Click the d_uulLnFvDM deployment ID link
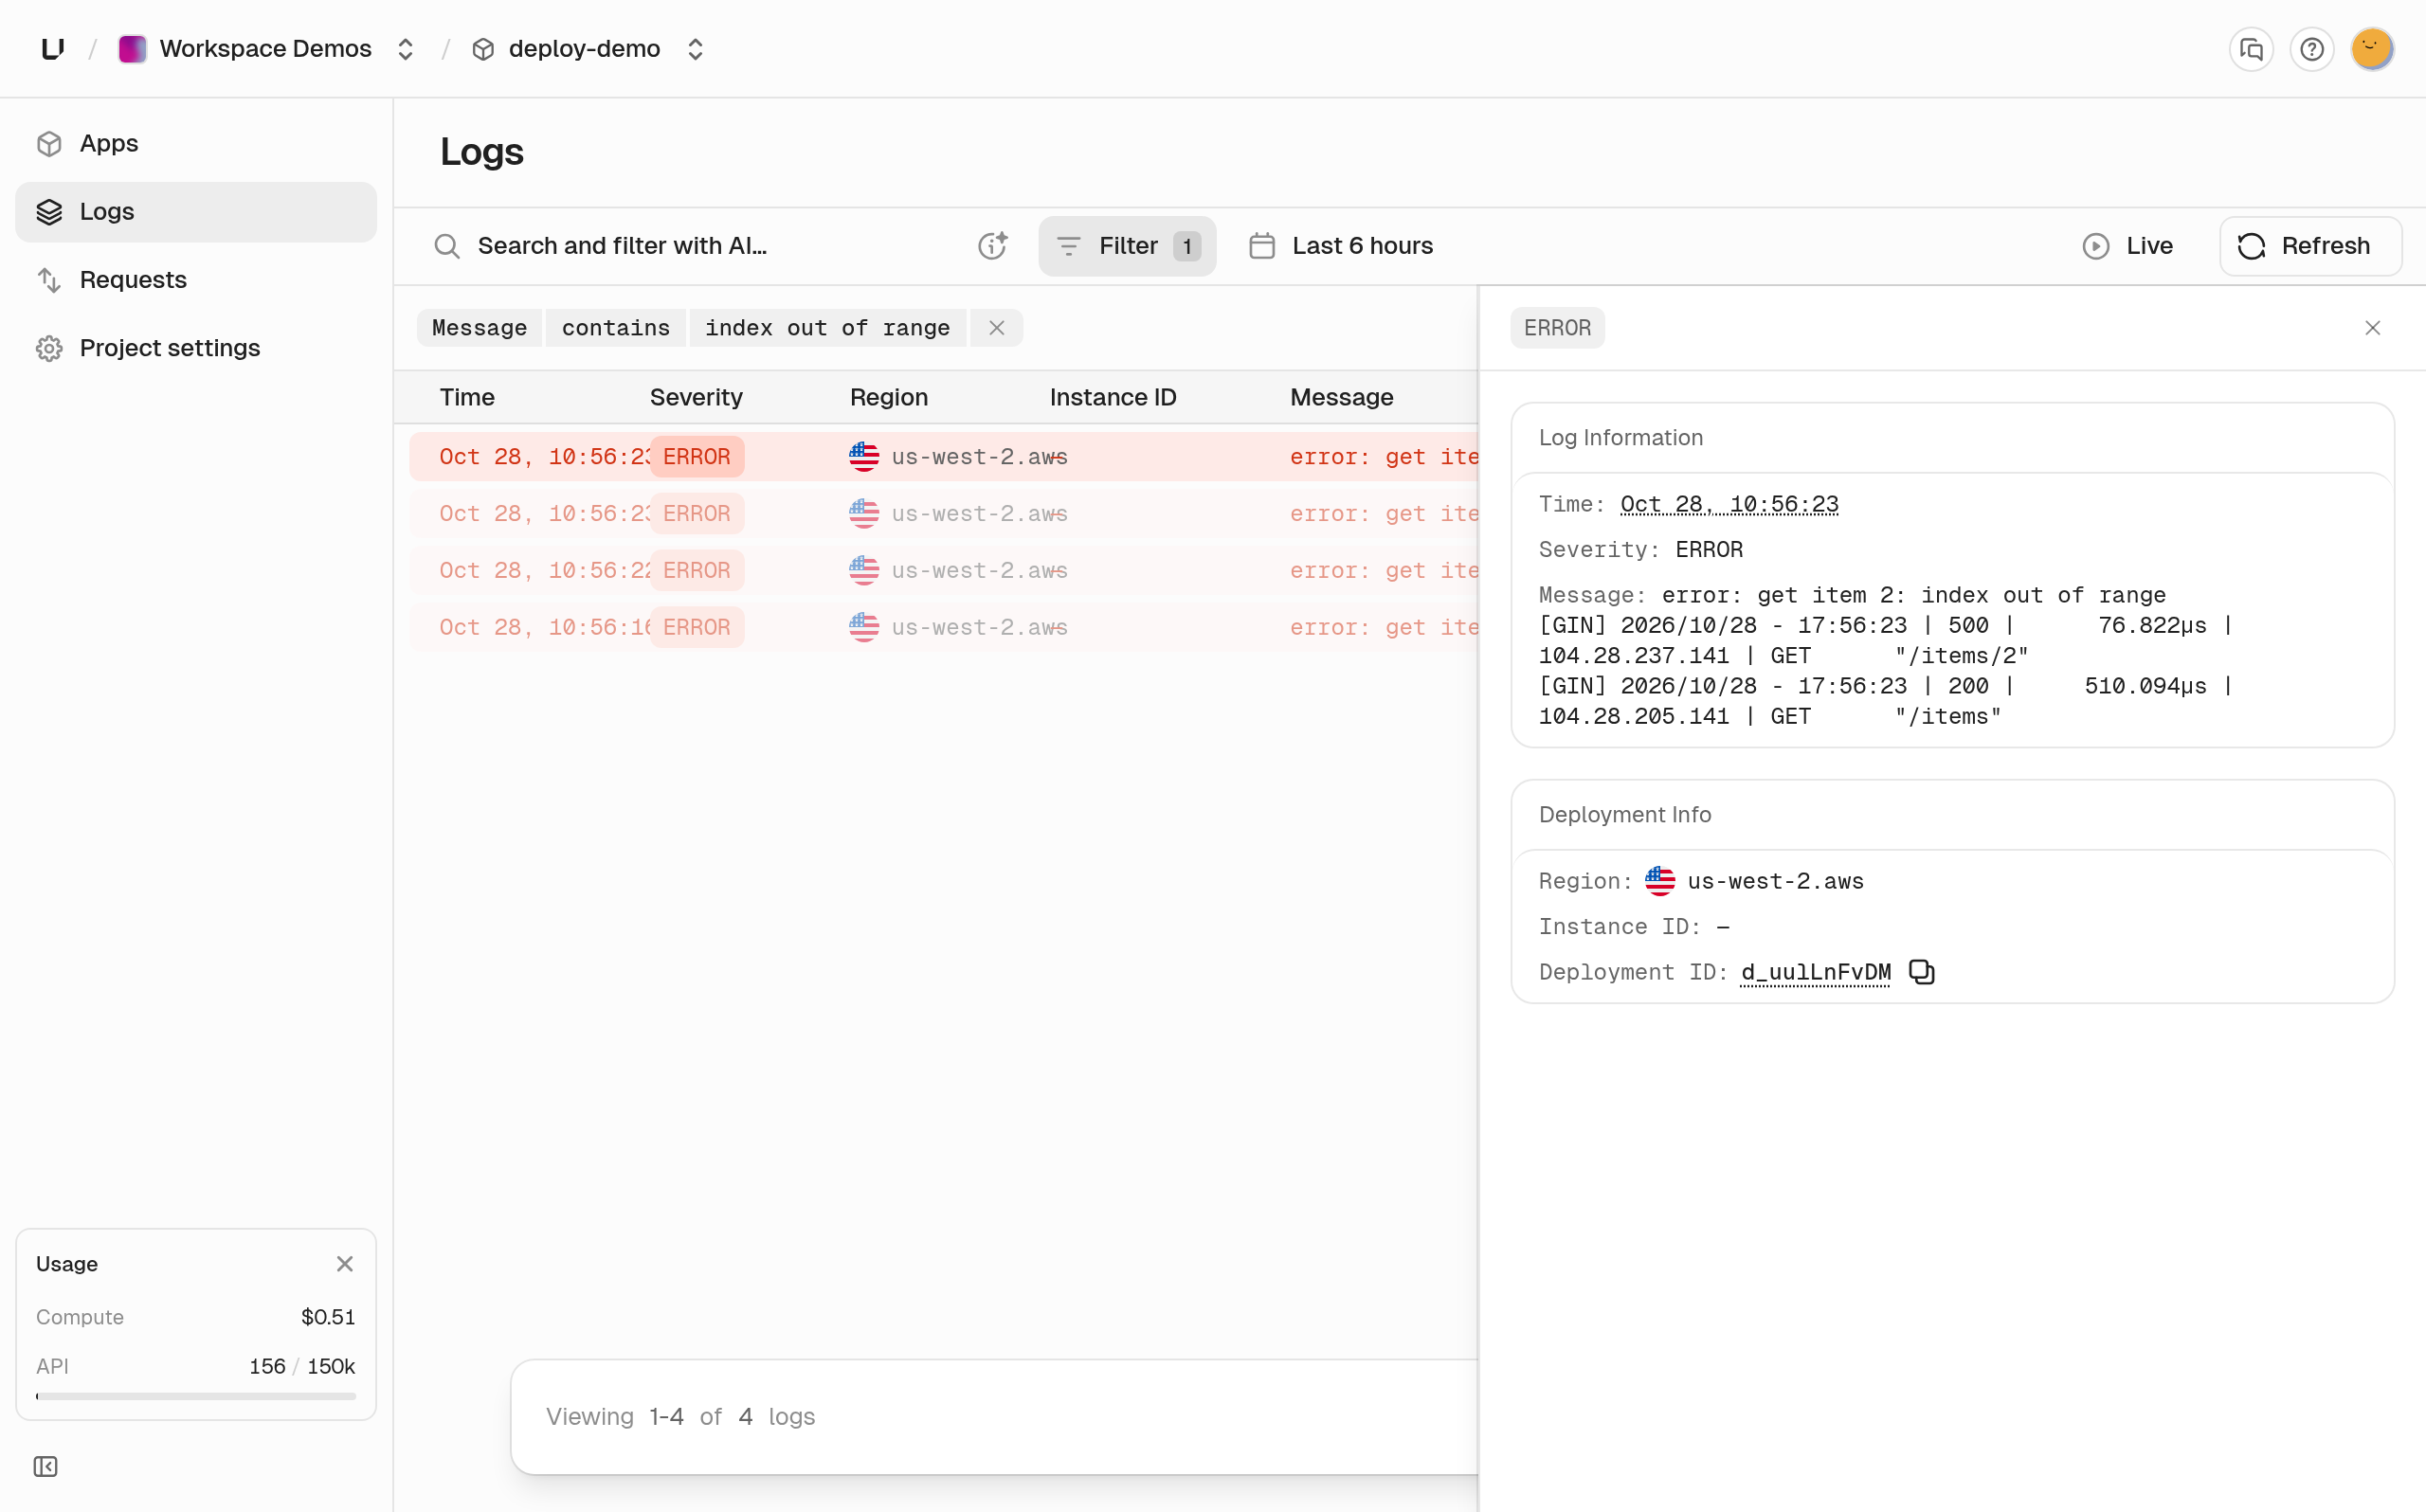Viewport: 2426px width, 1512px height. click(1815, 972)
